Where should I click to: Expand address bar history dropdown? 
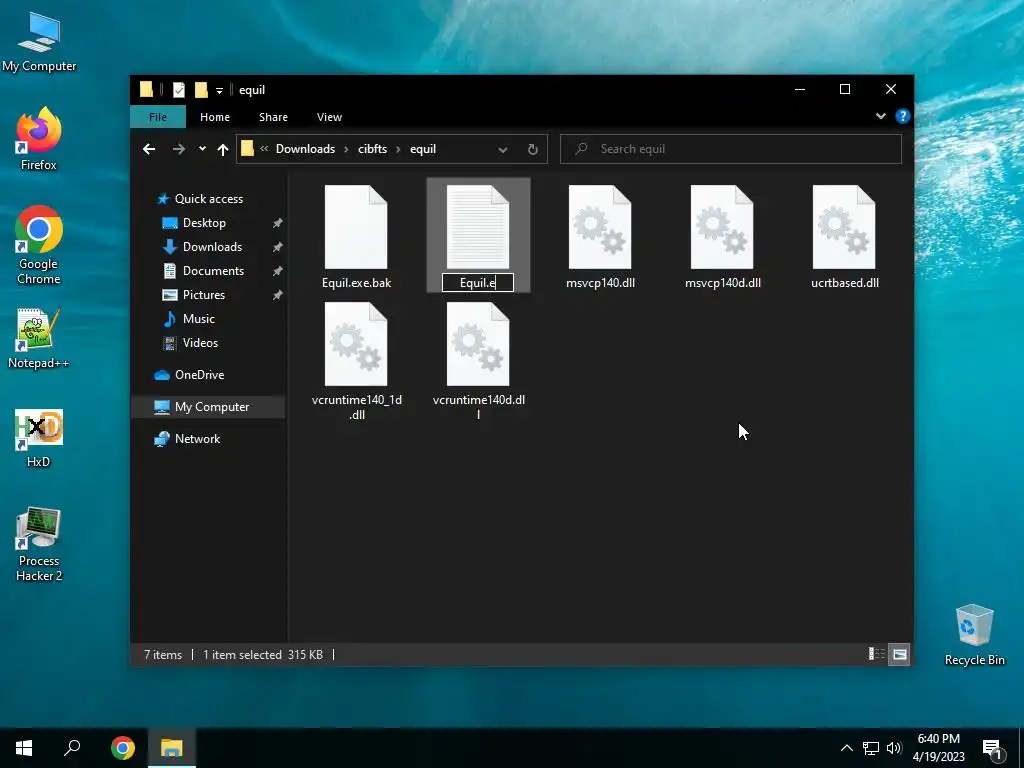502,150
